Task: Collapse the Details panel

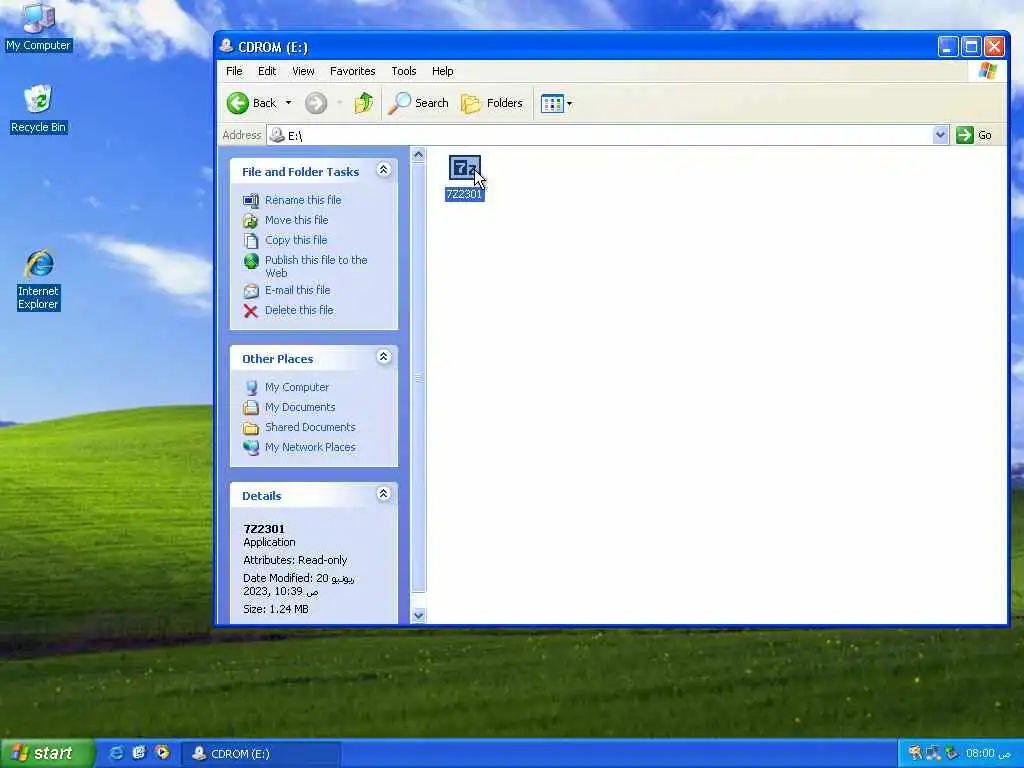Action: click(383, 494)
